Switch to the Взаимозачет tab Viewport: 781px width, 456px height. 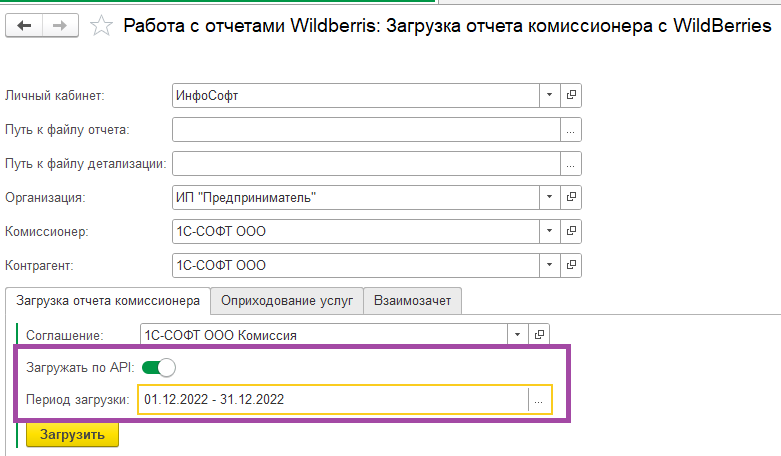click(412, 301)
